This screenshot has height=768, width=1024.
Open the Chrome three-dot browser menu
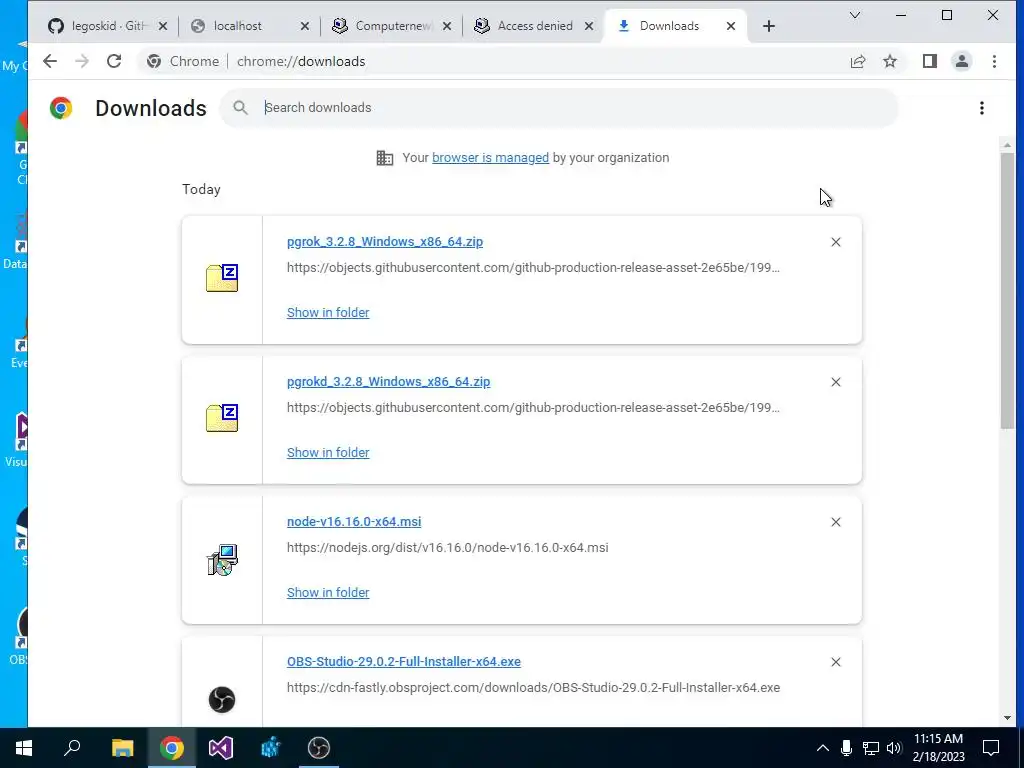pyautogui.click(x=994, y=61)
